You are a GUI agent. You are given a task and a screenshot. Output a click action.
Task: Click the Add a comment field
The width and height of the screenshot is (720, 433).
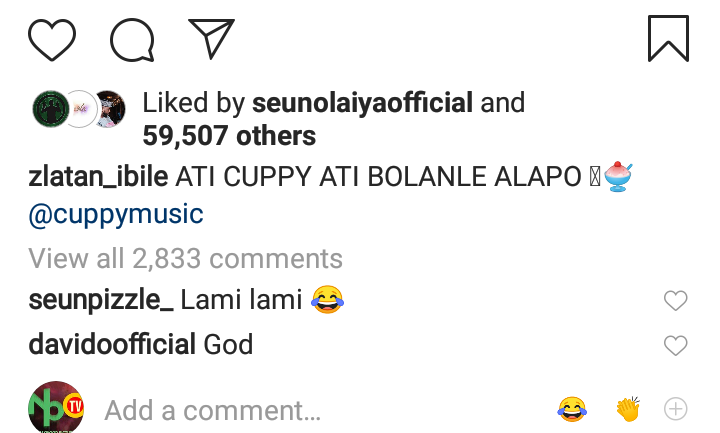tap(212, 410)
